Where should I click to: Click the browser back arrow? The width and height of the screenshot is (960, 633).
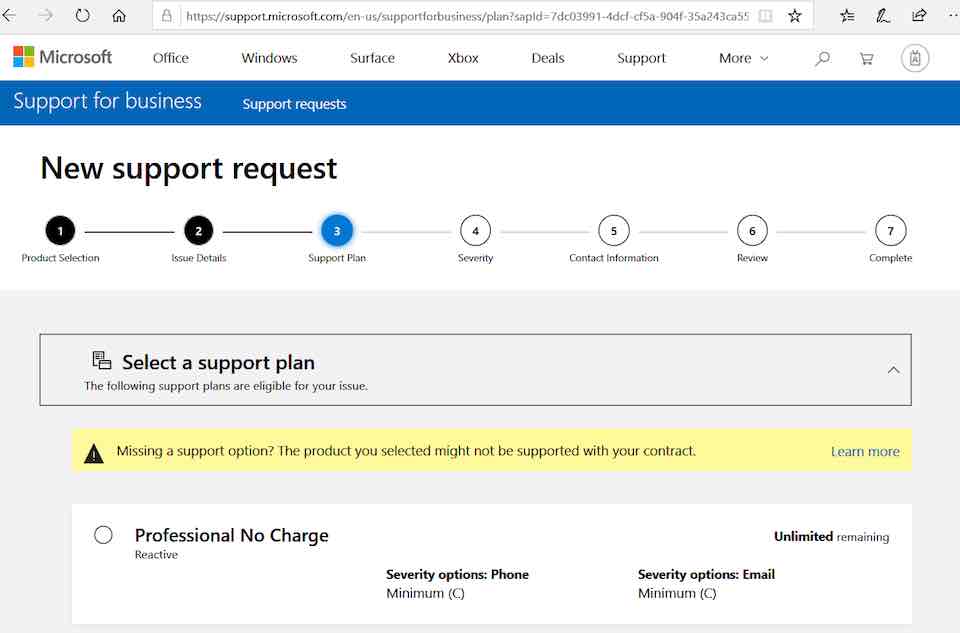pos(9,15)
